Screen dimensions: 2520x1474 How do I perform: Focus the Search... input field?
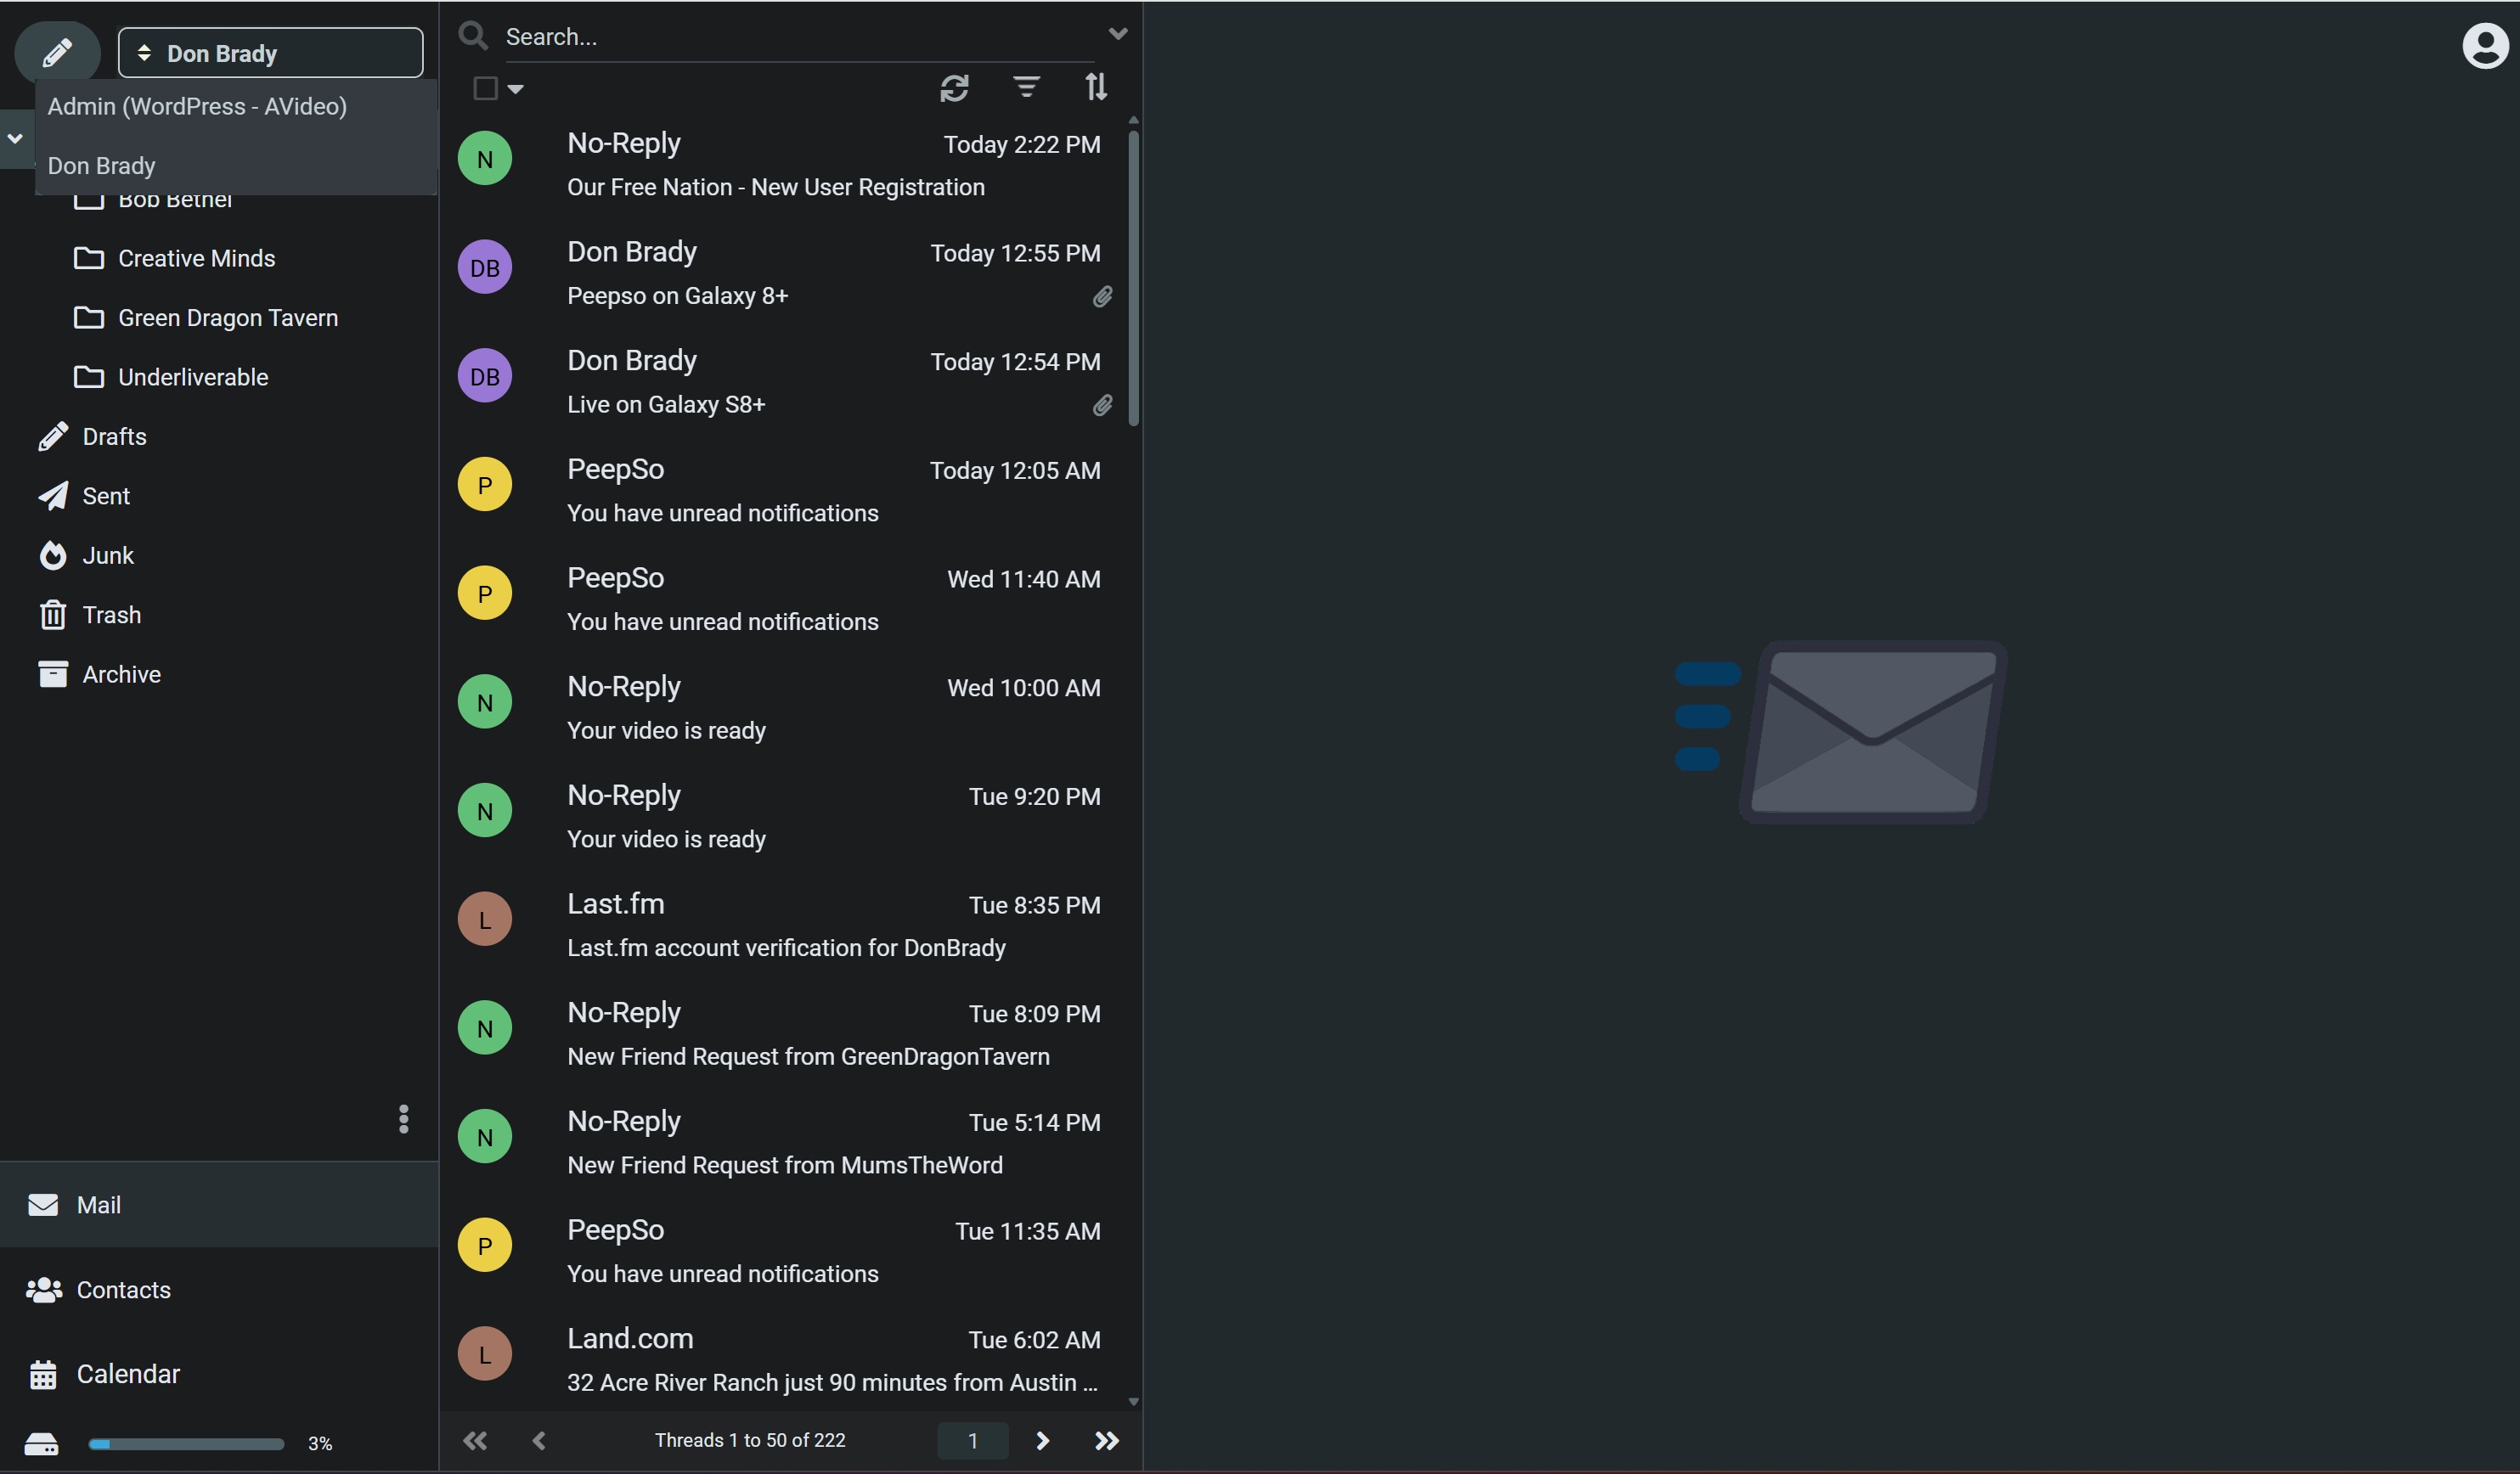800,37
